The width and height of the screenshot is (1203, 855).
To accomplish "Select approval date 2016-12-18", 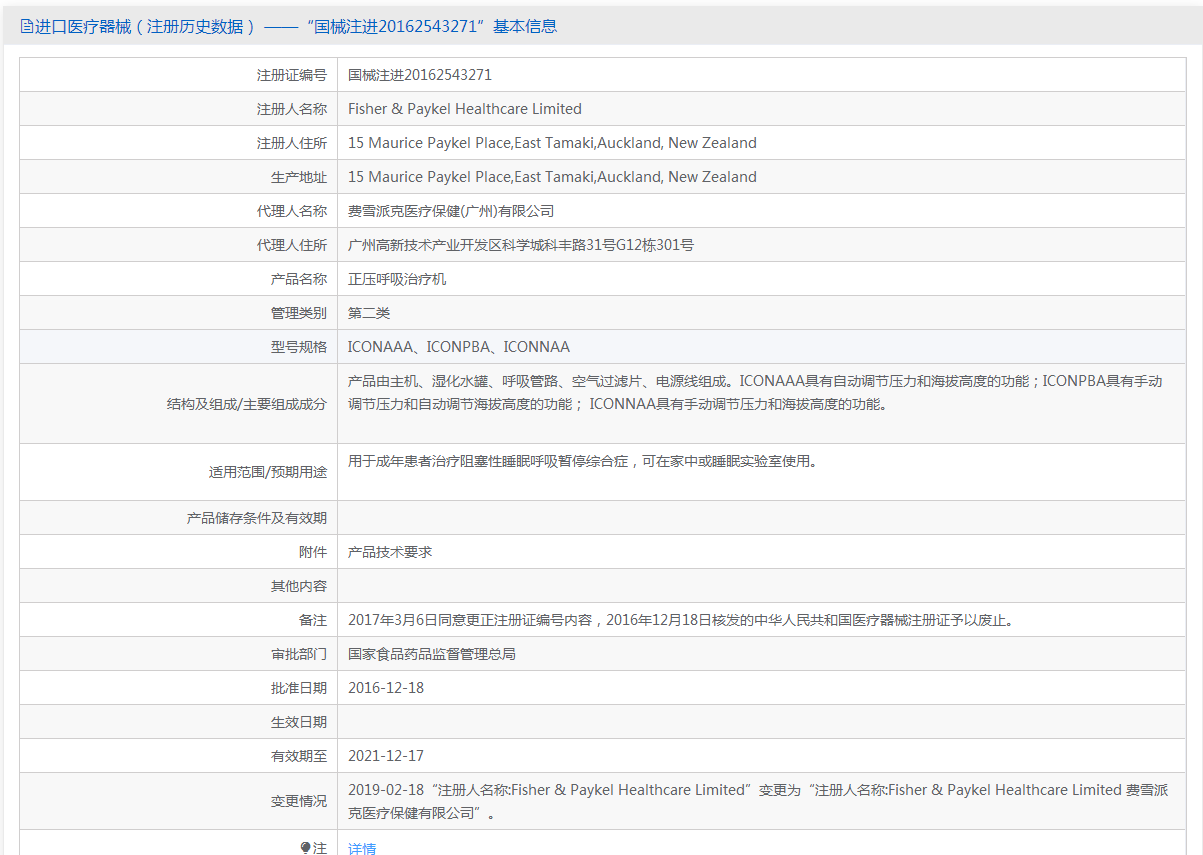I will [386, 688].
